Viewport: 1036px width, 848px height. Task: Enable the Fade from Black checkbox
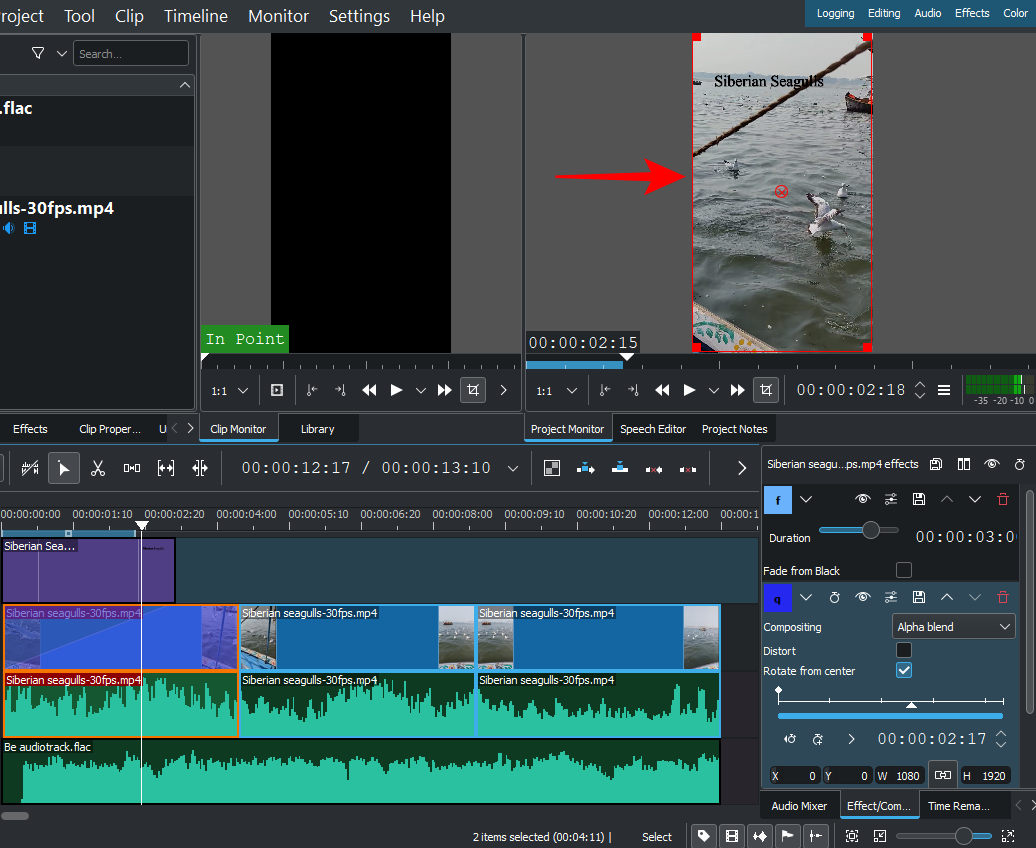(x=904, y=570)
